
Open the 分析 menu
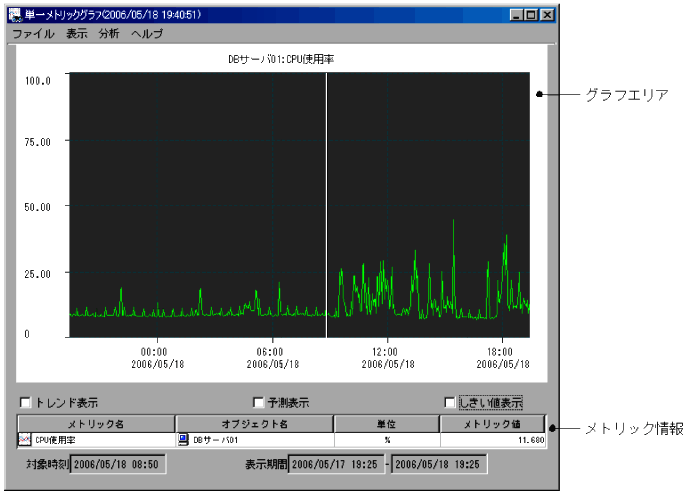click(109, 33)
